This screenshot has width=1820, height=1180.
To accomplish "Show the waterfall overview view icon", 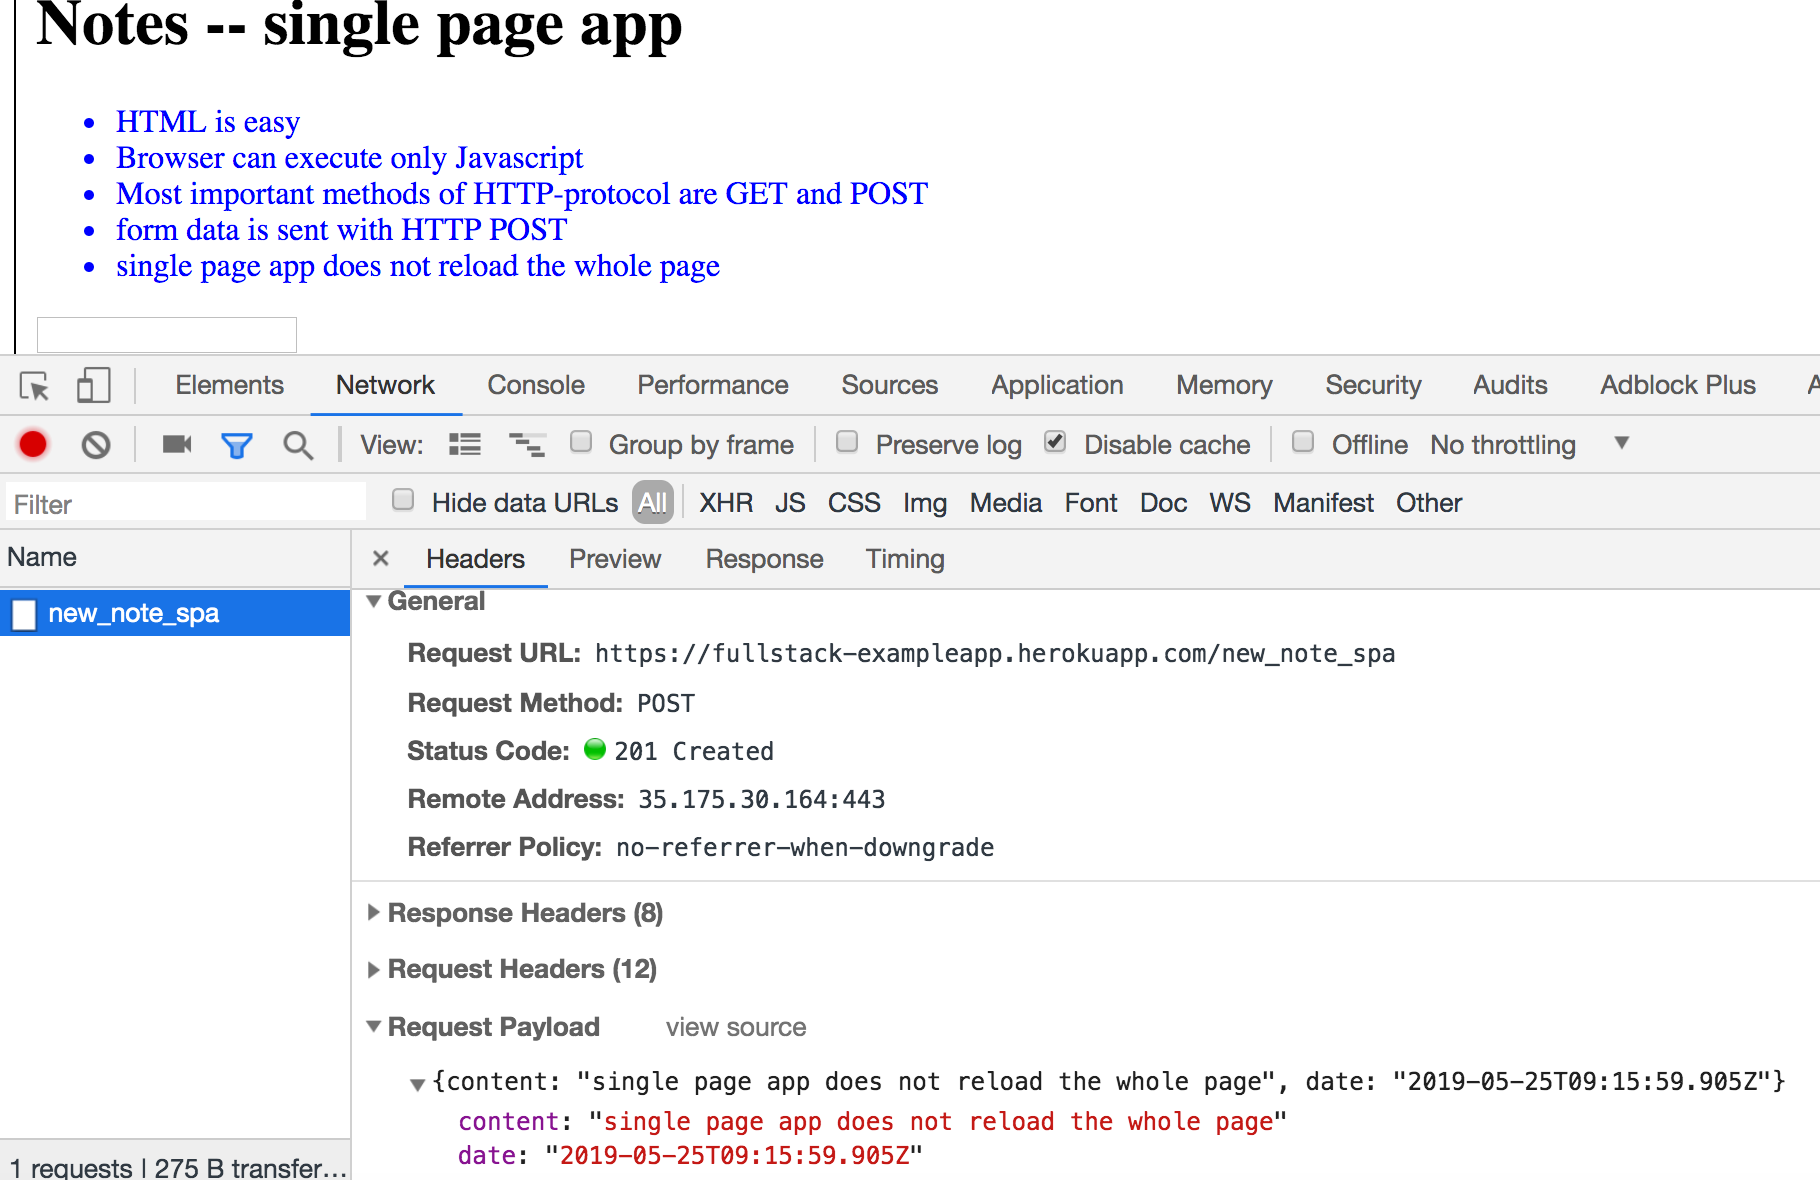I will [x=527, y=444].
